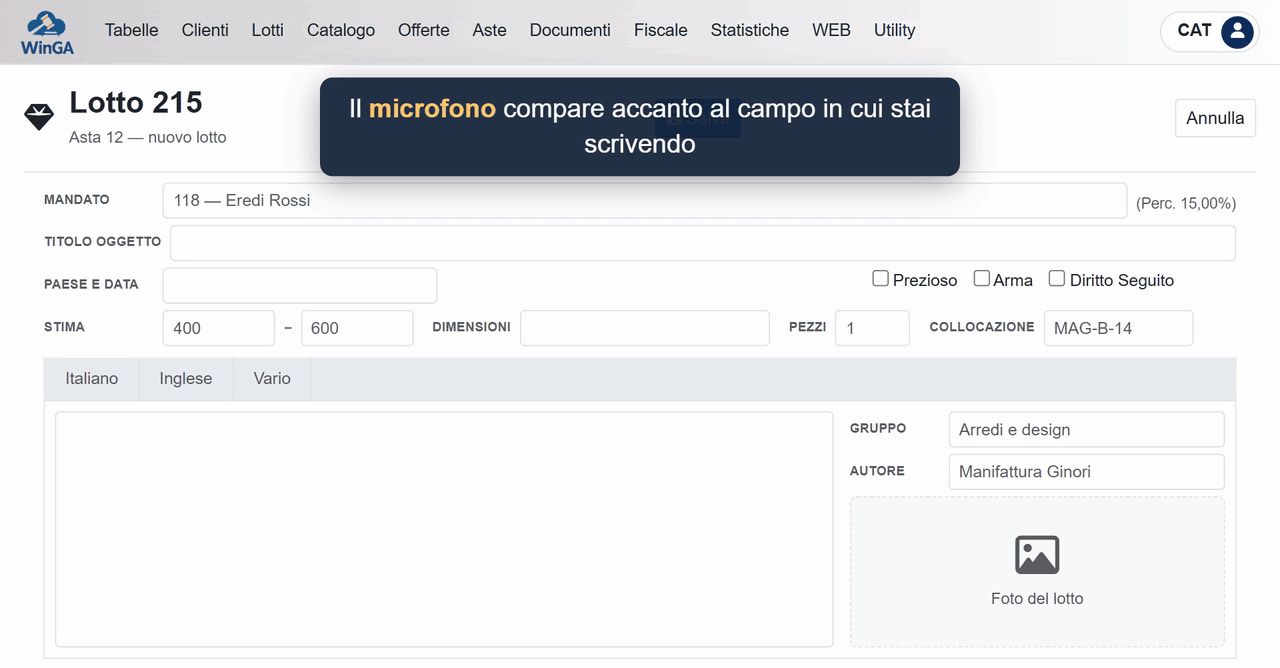This screenshot has height=668, width=1280.
Task: Click the Mandato field with Eredi Rossi
Action: [x=645, y=200]
